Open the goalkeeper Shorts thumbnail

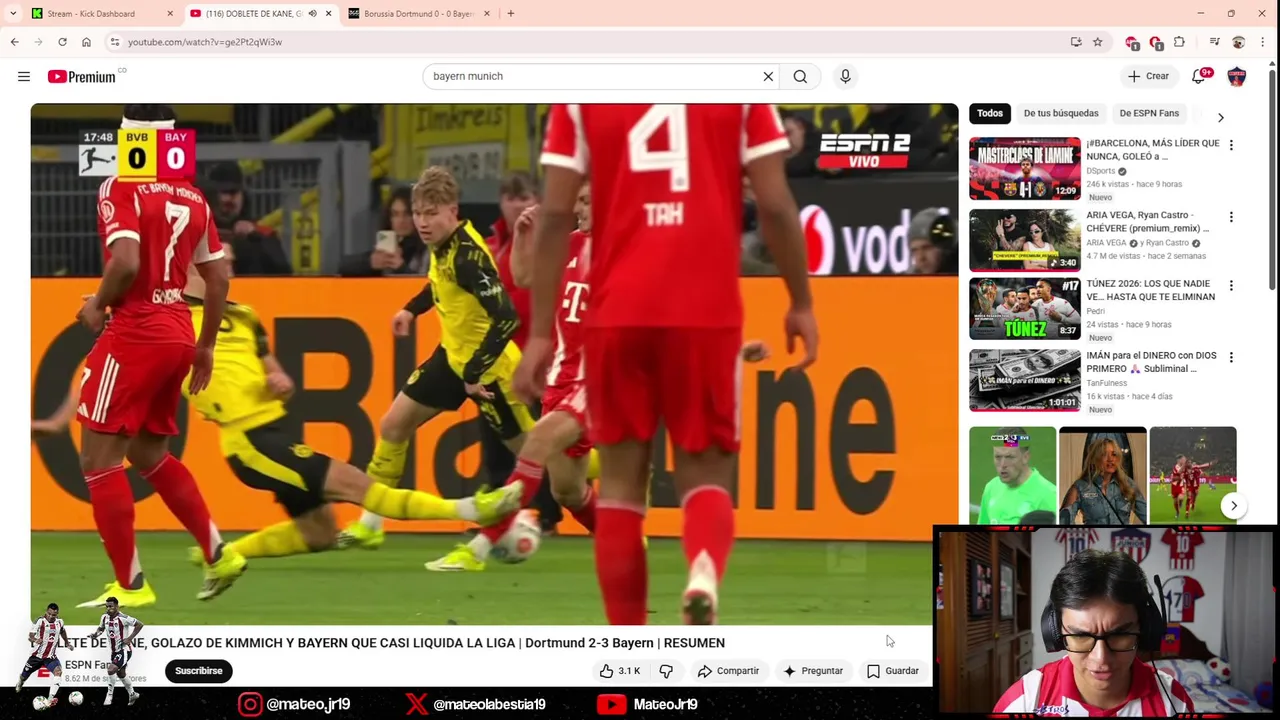(1012, 475)
